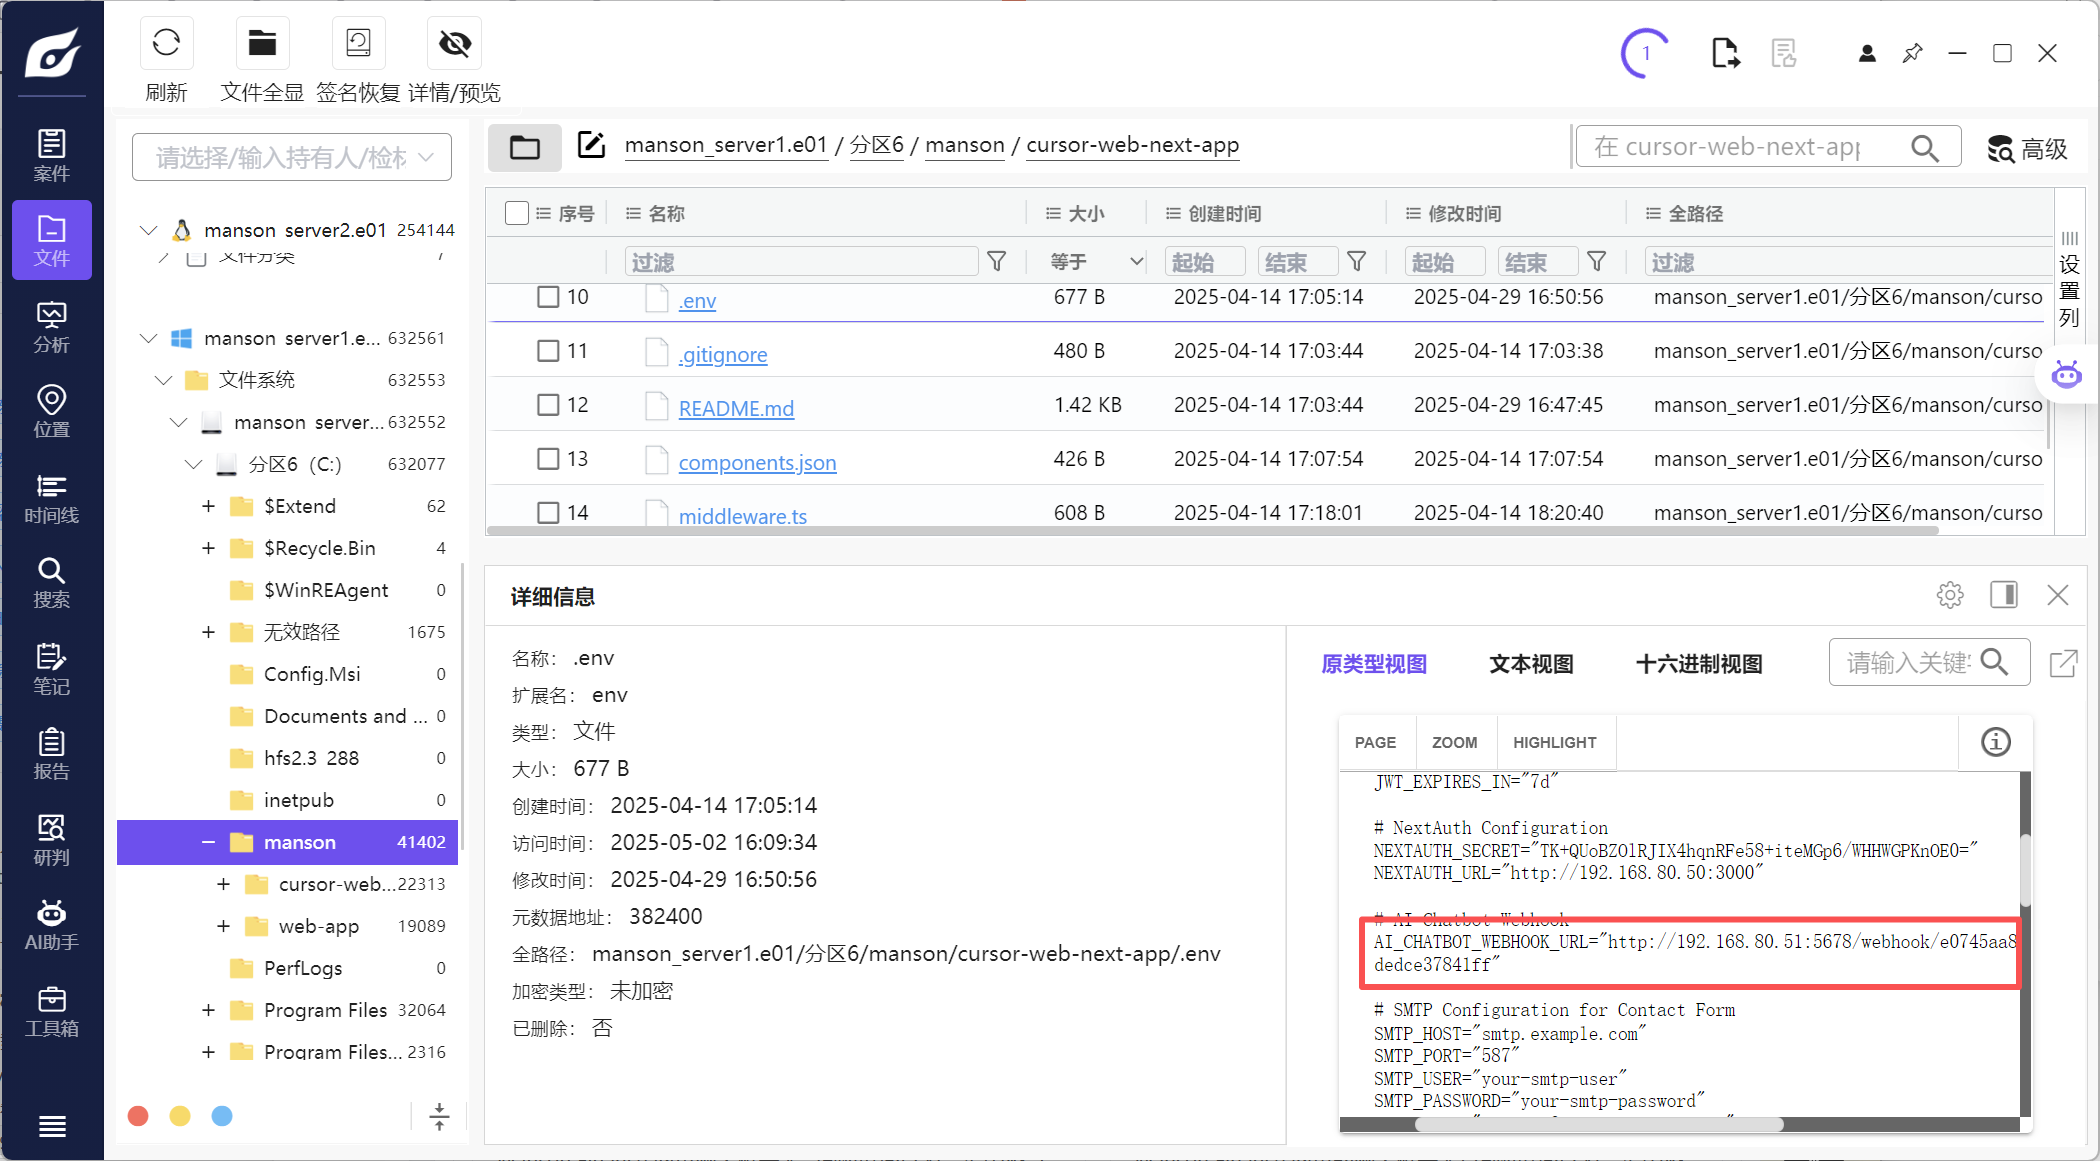Viewport: 2100px width, 1161px height.
Task: Switch to 文本视图 tab
Action: pyautogui.click(x=1530, y=664)
